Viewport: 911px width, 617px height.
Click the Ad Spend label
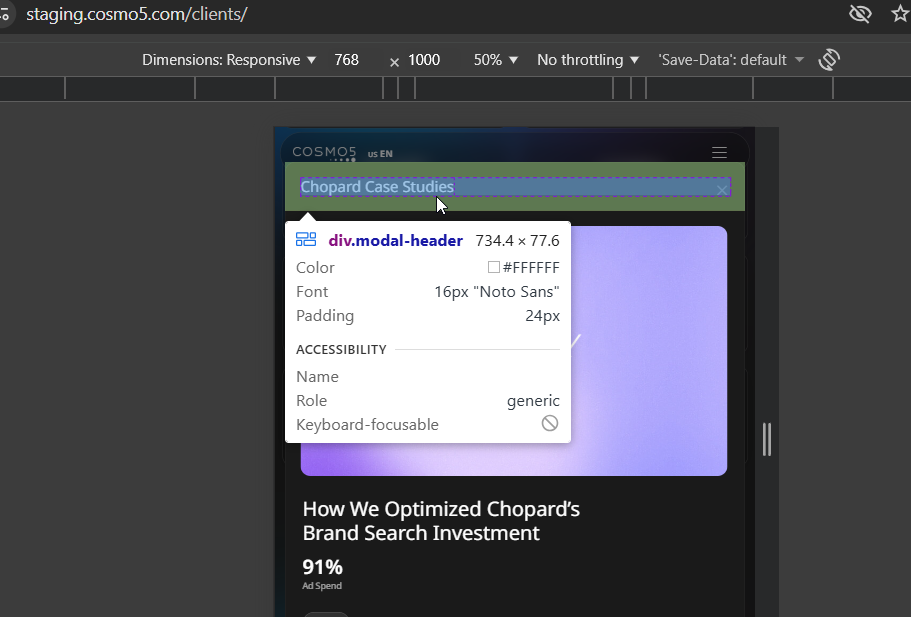[322, 586]
